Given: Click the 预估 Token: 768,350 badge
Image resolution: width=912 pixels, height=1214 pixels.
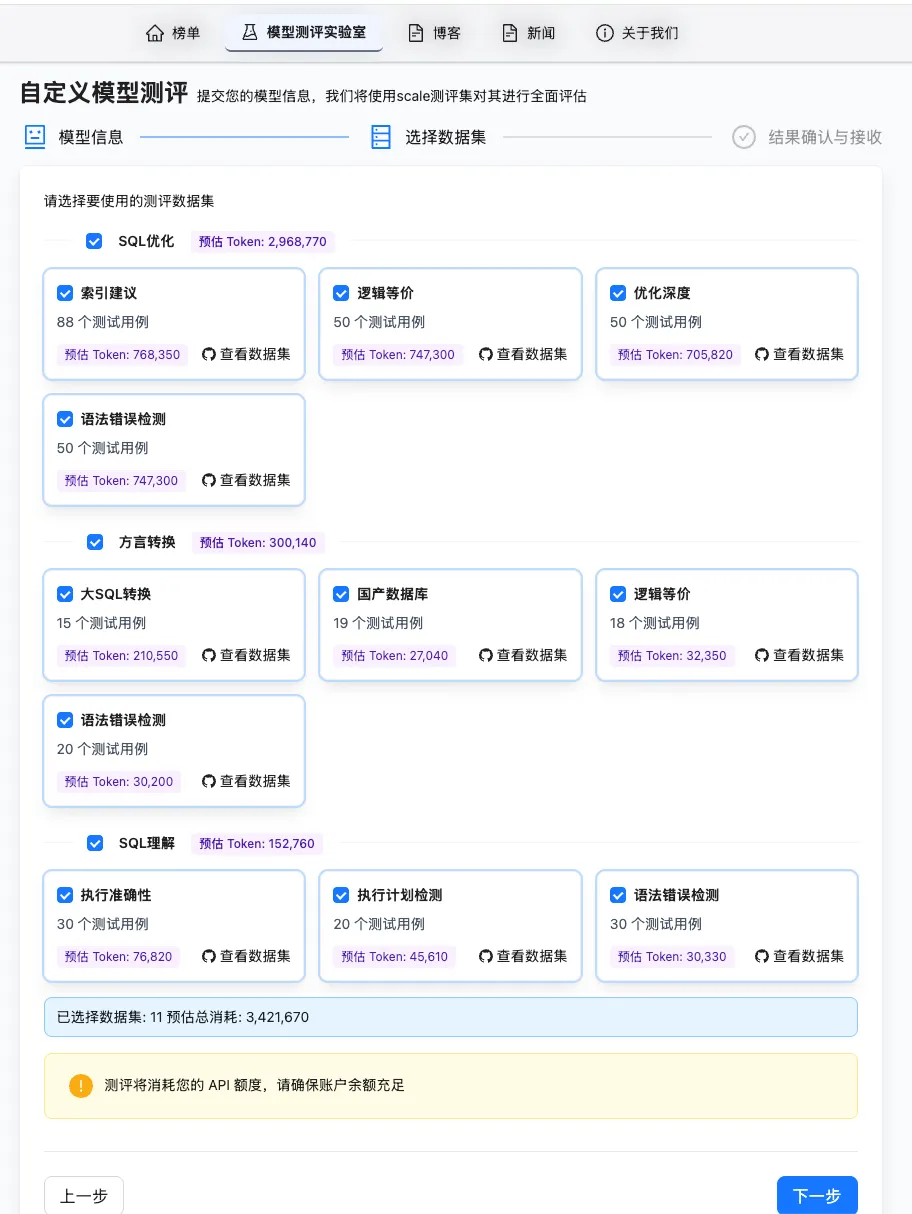Looking at the screenshot, I should [x=123, y=354].
